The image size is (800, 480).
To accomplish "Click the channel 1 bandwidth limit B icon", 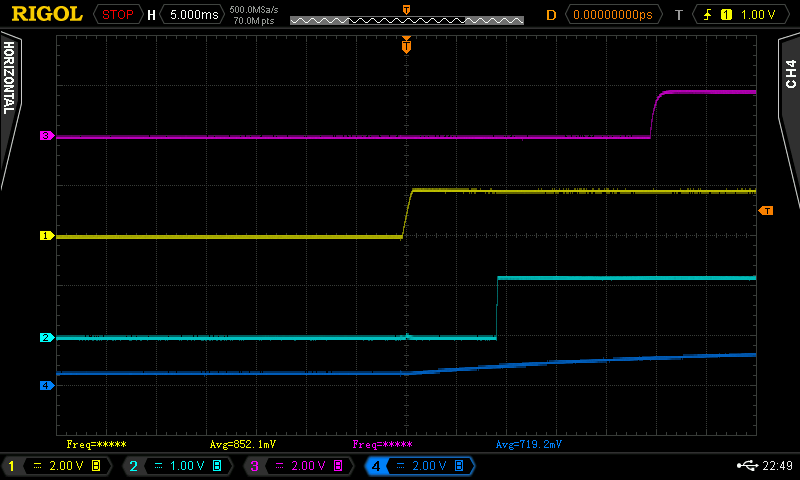I will (x=96, y=466).
